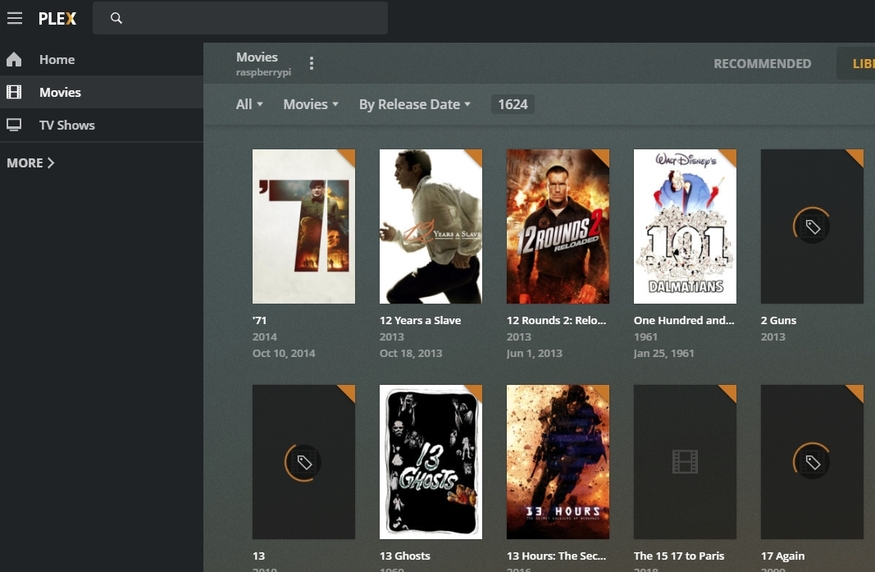Click the film icon on 15 17 to Paris

[685, 462]
